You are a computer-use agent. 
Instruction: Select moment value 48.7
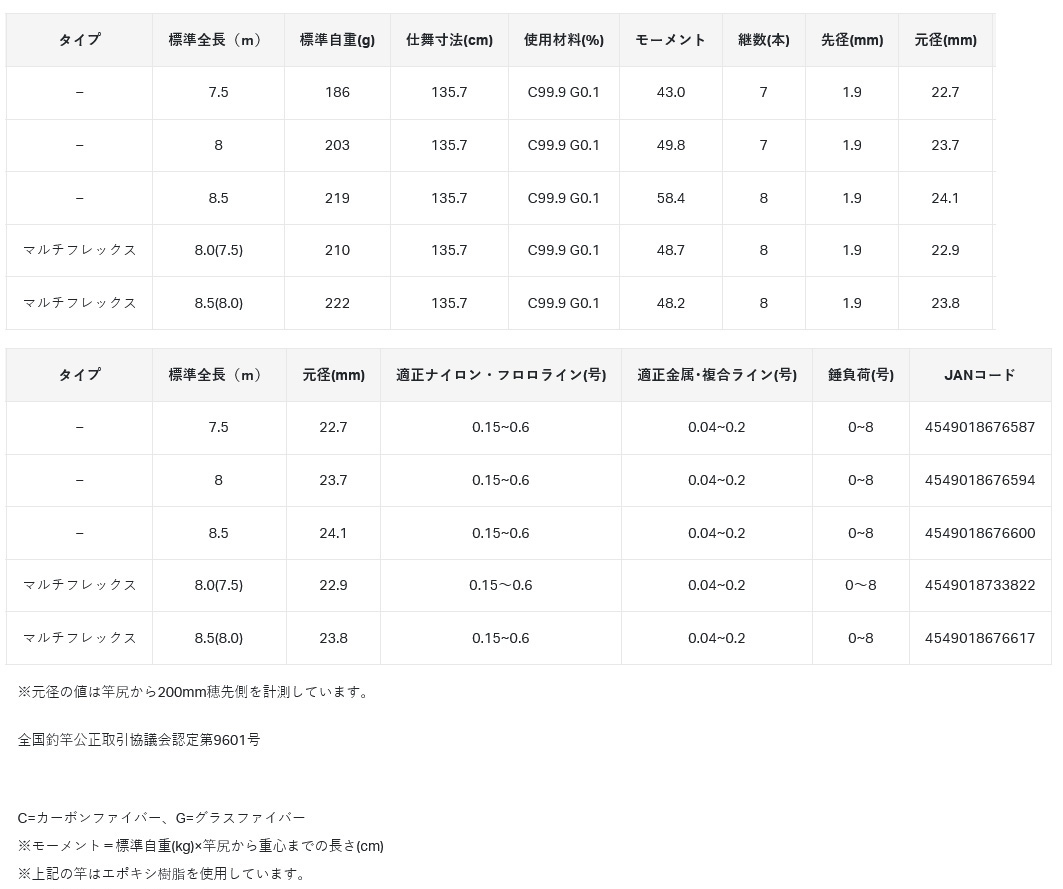point(670,250)
